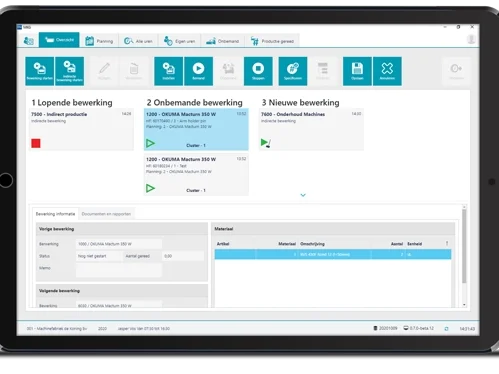Go to the Alle uren tab
Image resolution: width=499 pixels, height=374 pixels.
coord(138,41)
